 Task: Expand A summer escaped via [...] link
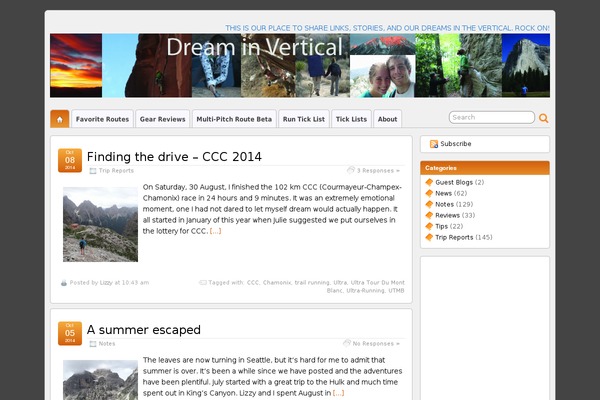338,393
